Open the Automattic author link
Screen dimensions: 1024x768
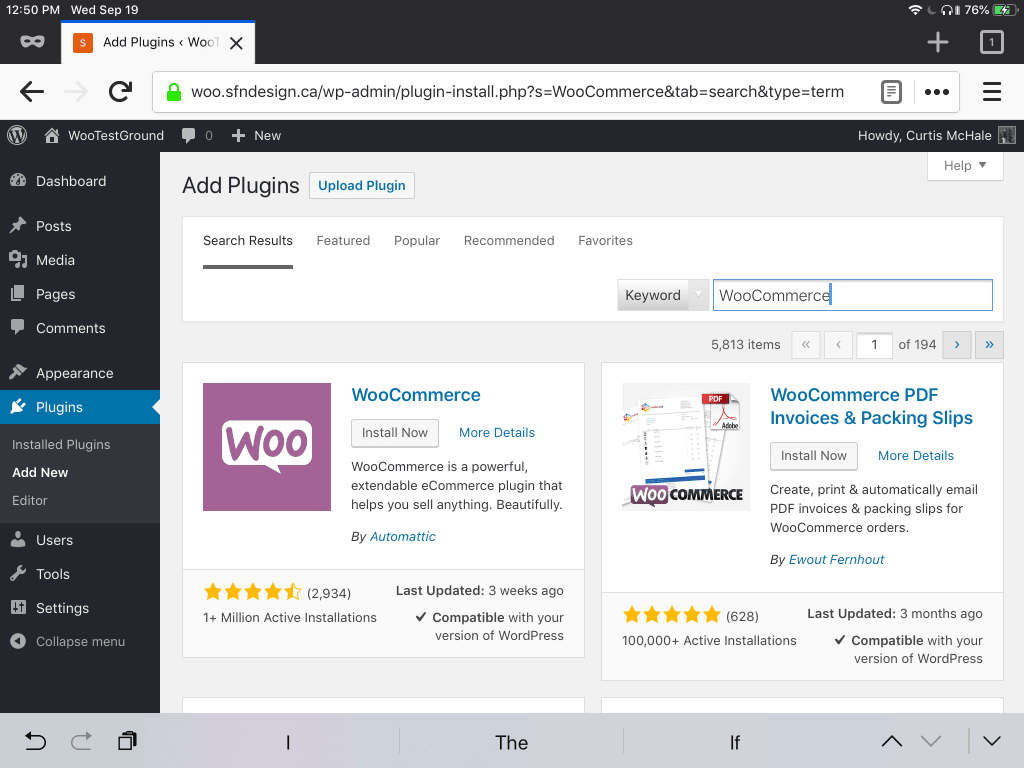click(x=402, y=537)
